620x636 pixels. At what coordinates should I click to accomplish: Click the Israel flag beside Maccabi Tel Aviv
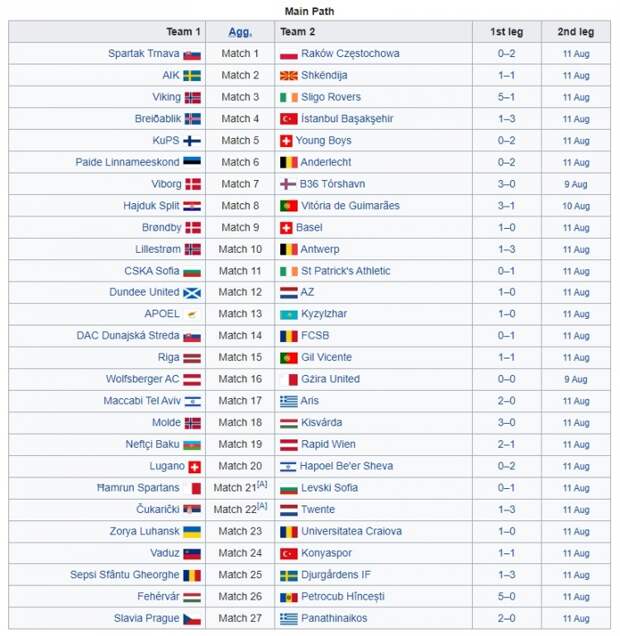pos(193,402)
